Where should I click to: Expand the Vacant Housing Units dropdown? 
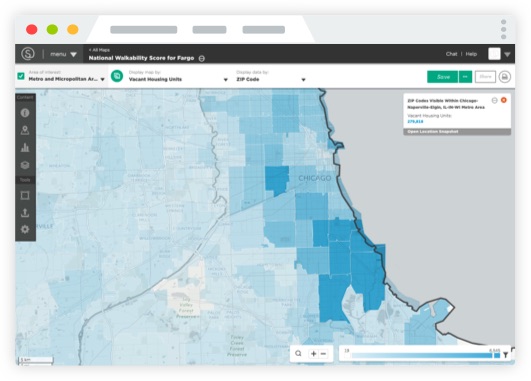click(x=226, y=80)
